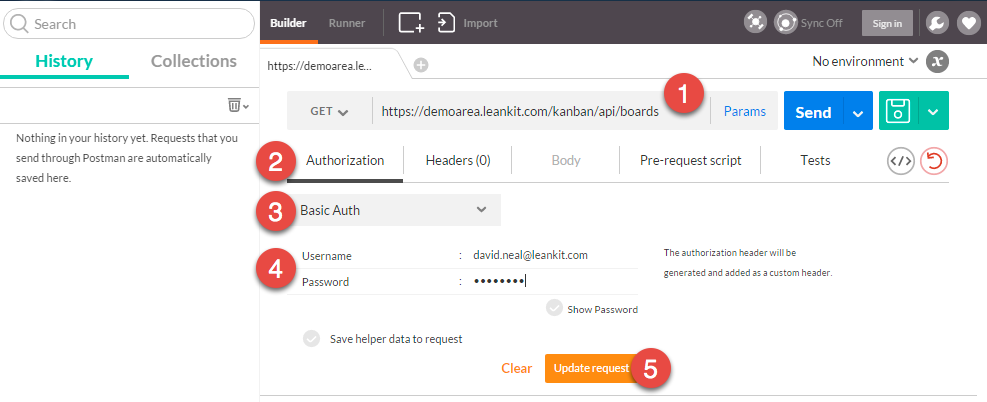987x402 pixels.
Task: Open the settings wrench icon
Action: [937, 23]
